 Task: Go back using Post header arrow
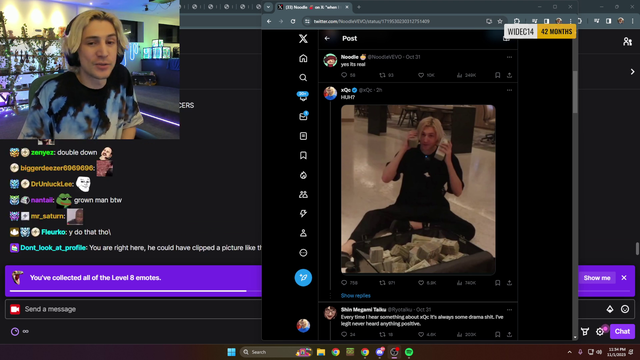327,38
